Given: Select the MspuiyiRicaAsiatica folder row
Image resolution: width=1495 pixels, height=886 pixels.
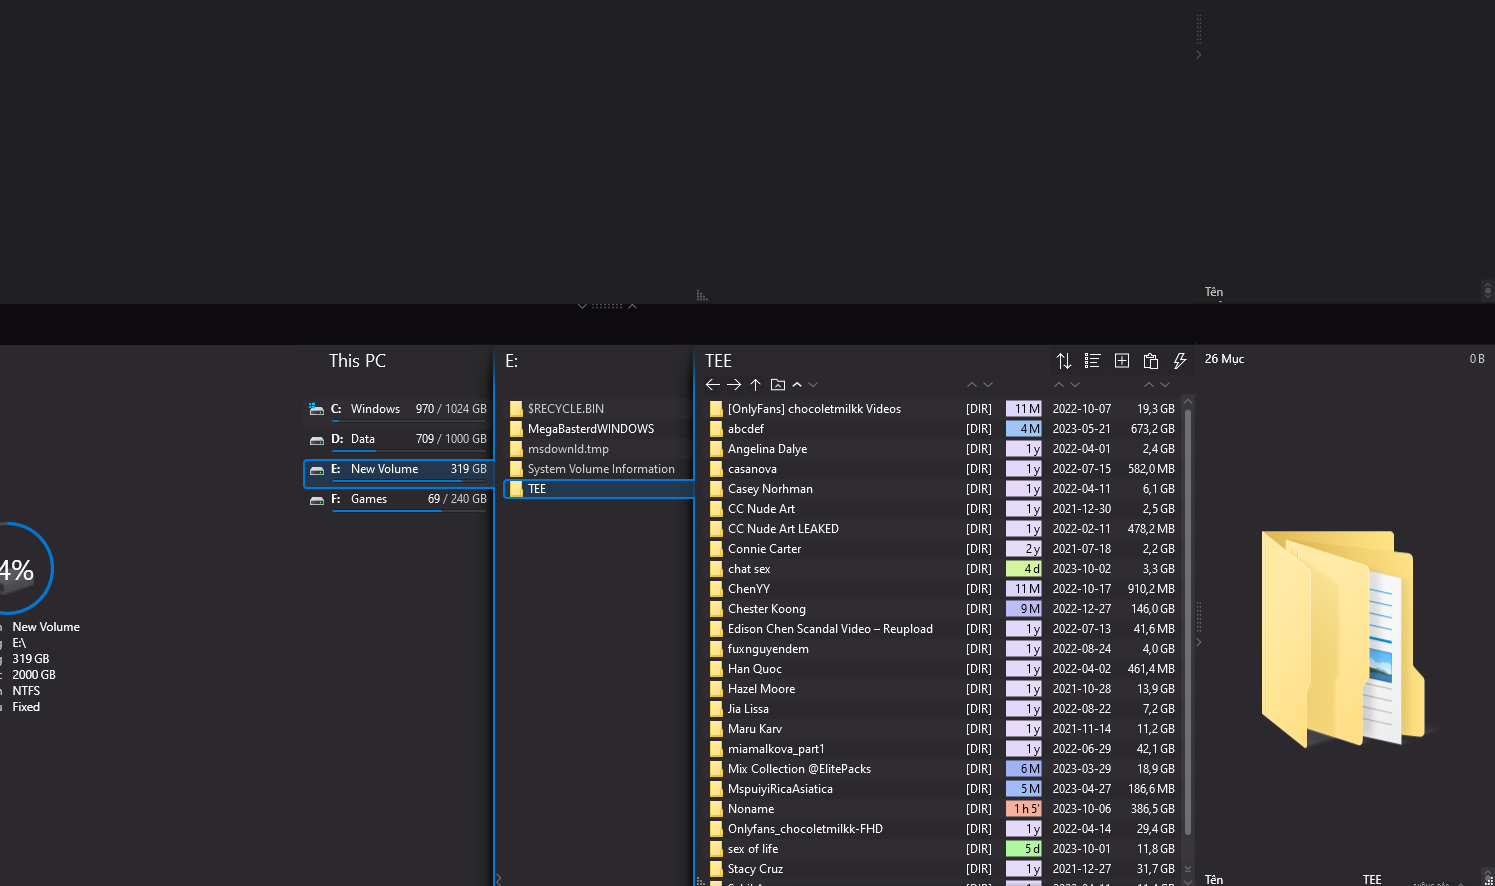Looking at the screenshot, I should click(944, 789).
